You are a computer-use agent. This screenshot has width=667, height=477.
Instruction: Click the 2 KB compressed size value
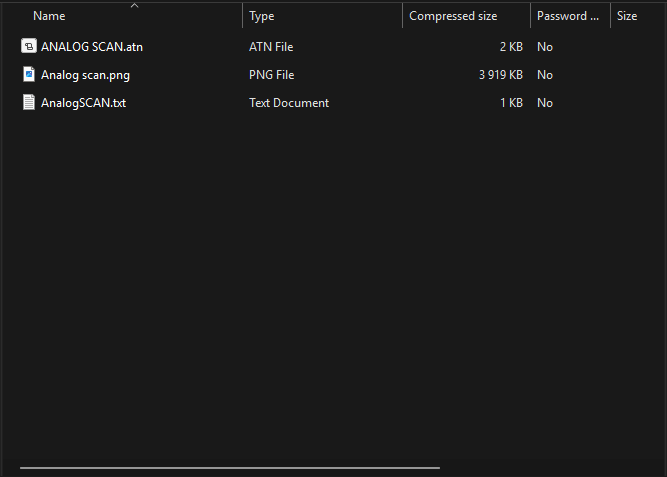click(511, 47)
